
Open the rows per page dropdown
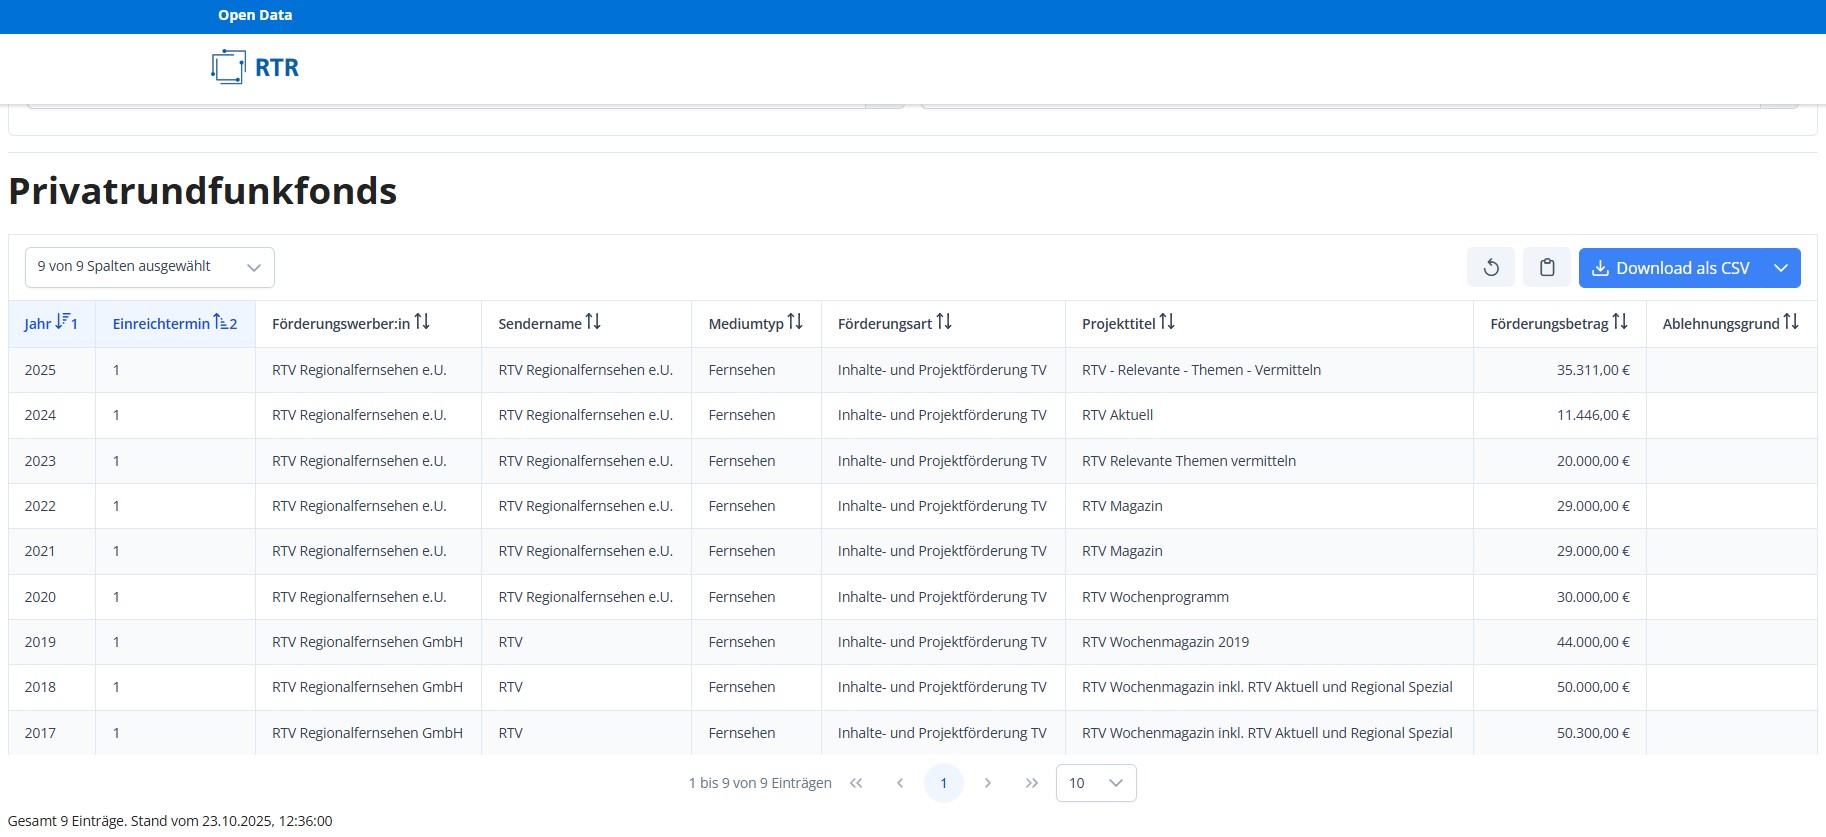pyautogui.click(x=1095, y=783)
